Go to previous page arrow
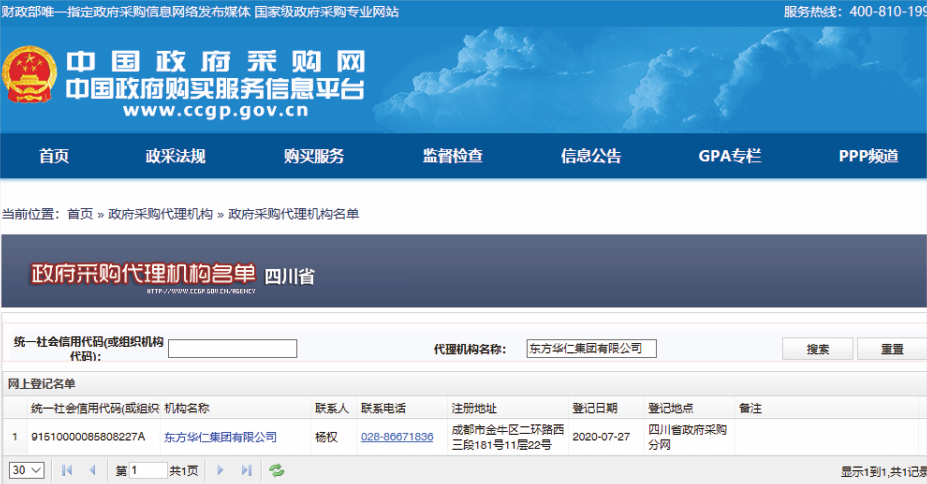This screenshot has width=927, height=484. [x=93, y=470]
